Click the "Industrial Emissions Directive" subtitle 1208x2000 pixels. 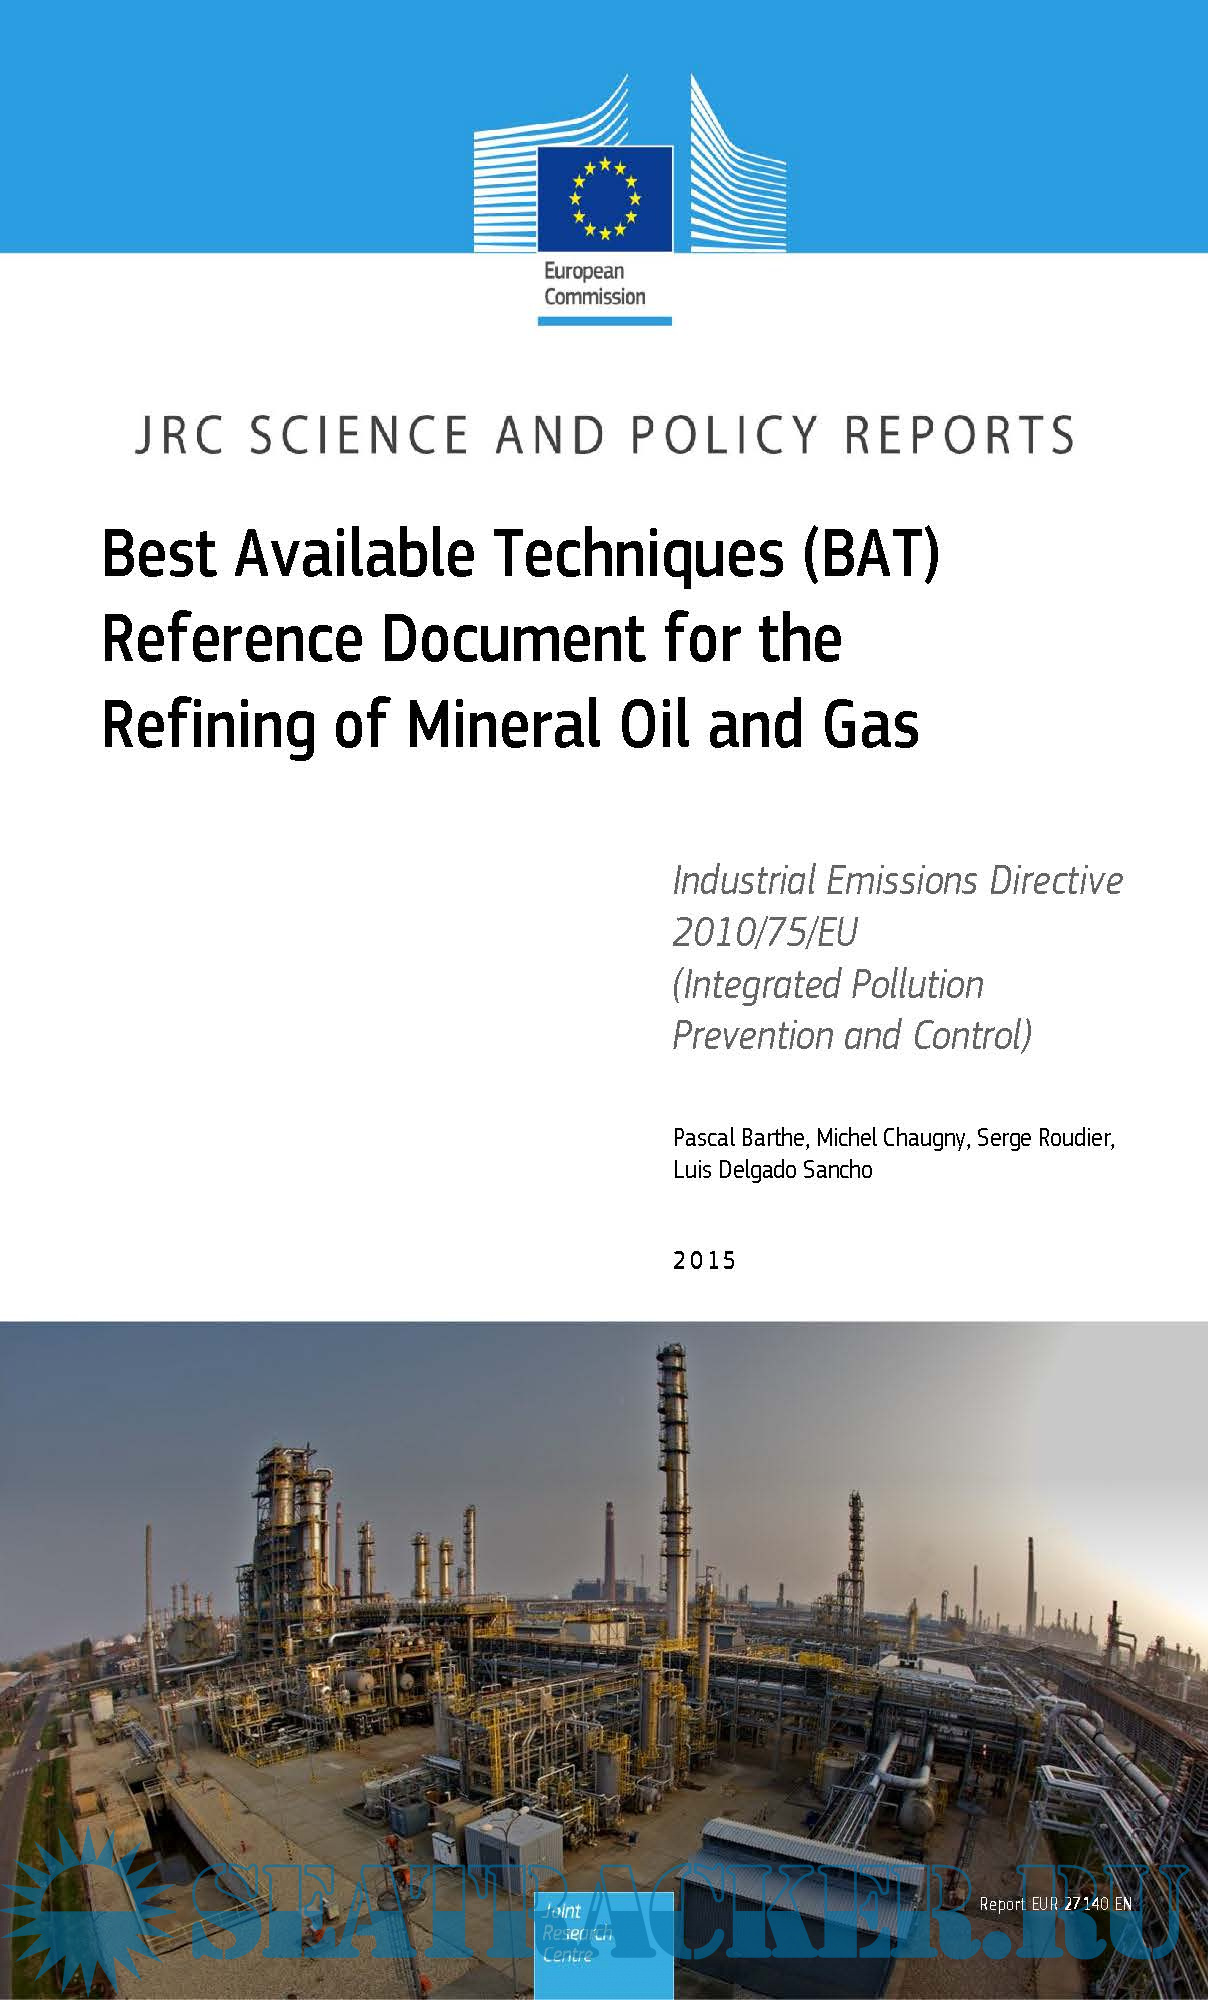(897, 881)
